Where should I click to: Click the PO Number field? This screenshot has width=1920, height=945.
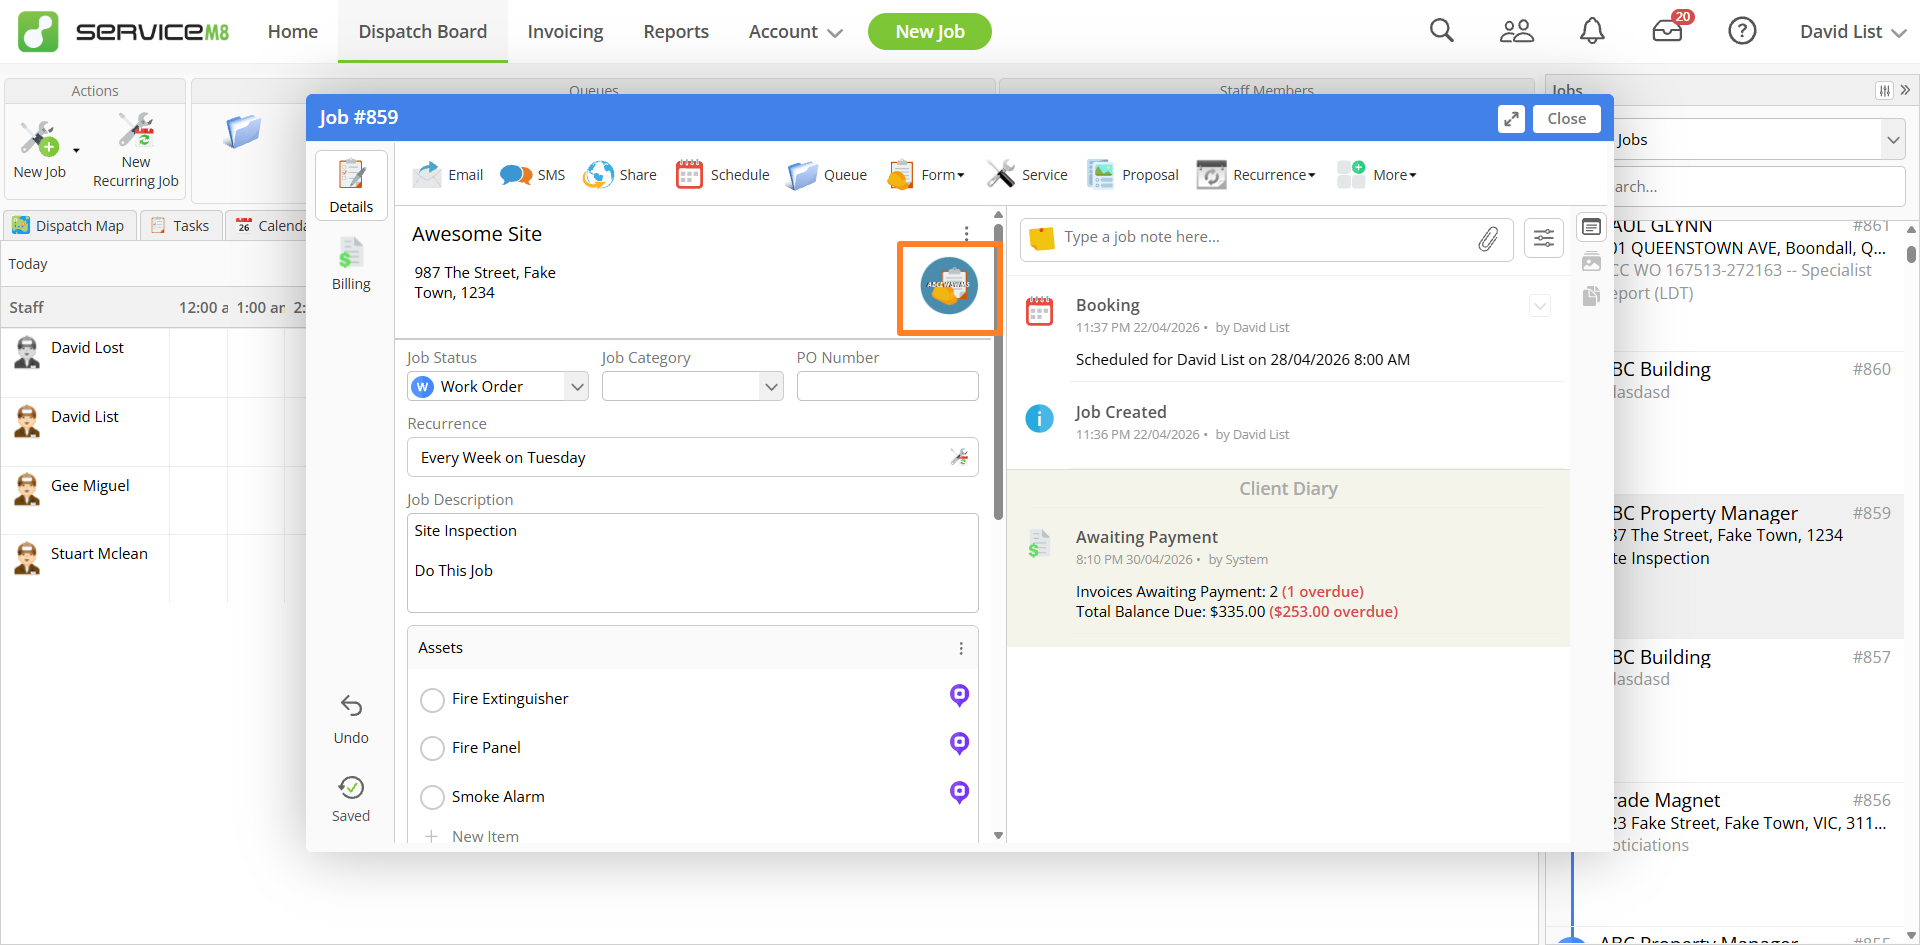(x=887, y=386)
